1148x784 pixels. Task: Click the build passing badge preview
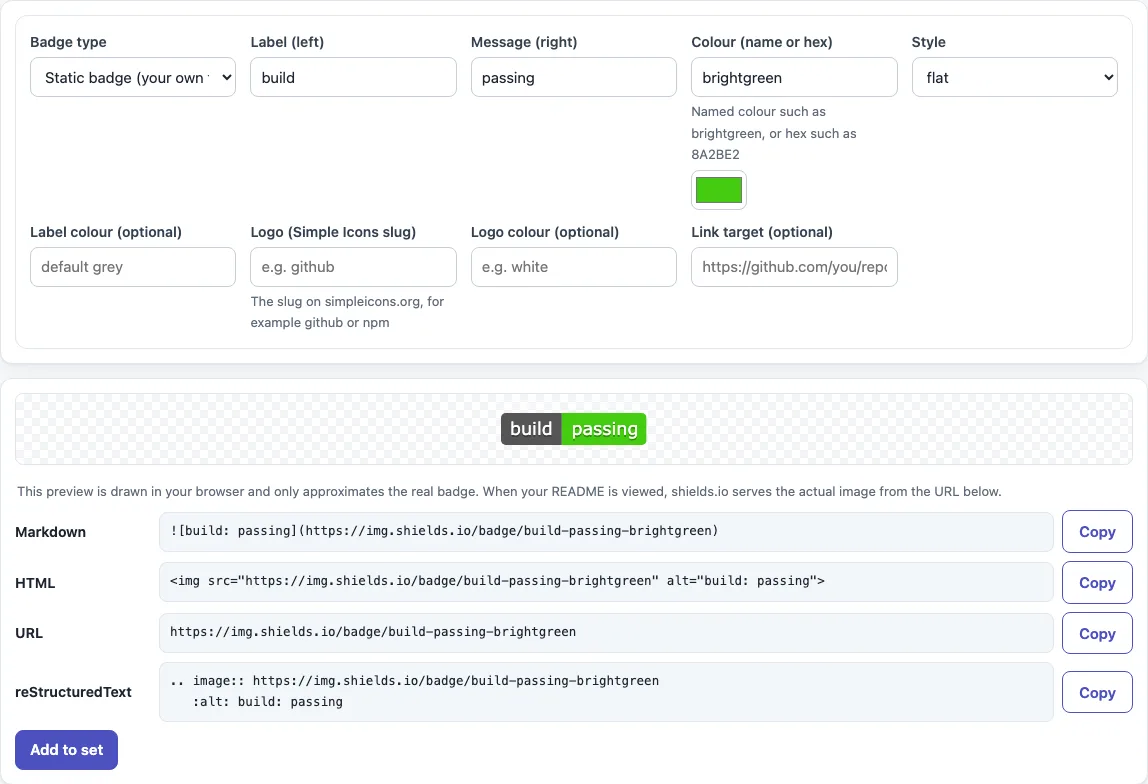pyautogui.click(x=573, y=429)
